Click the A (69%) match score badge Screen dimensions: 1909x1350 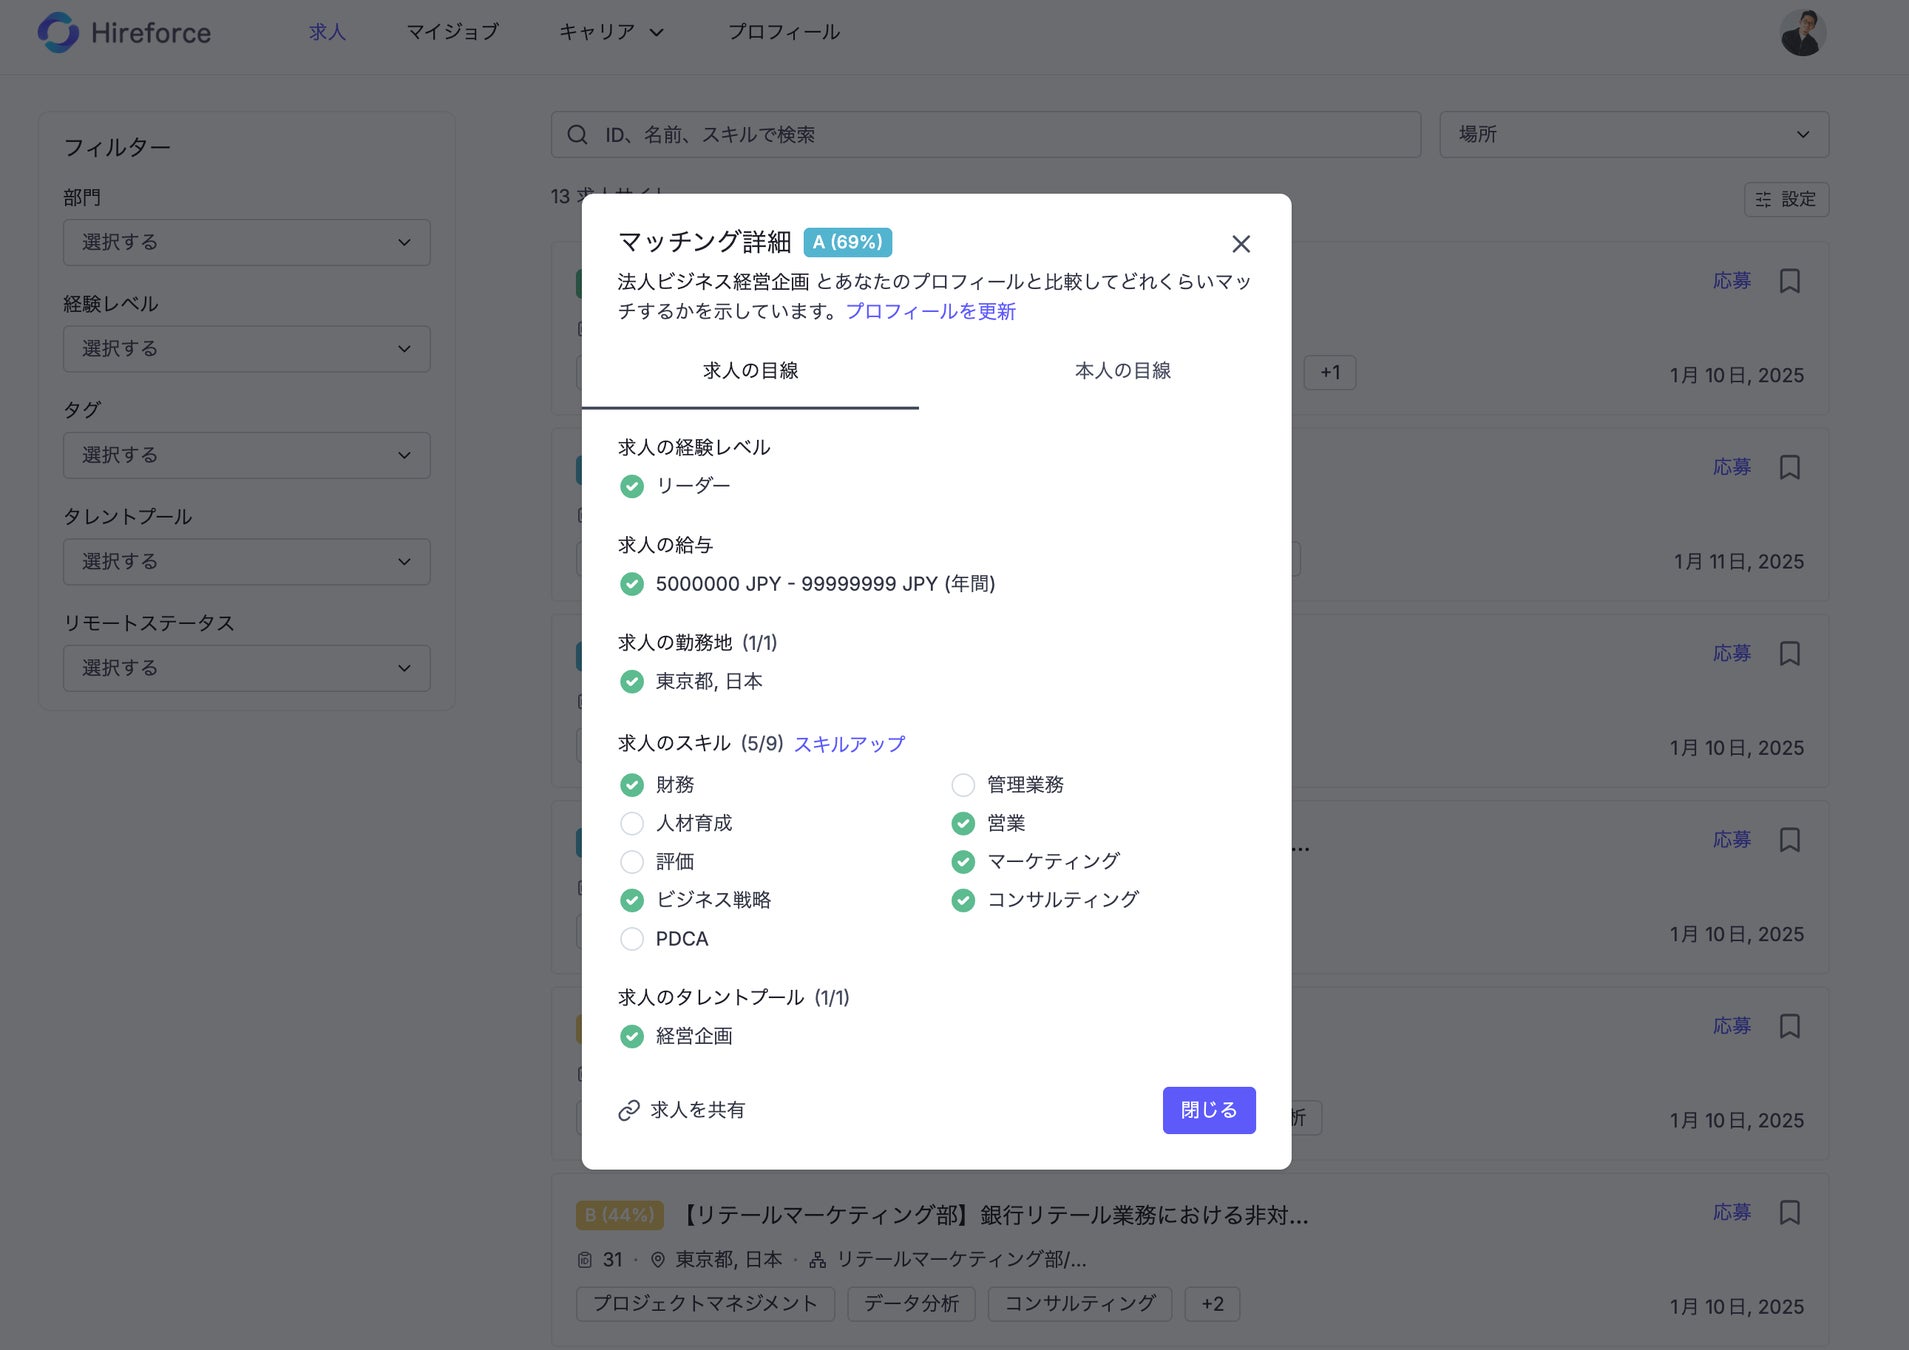click(x=847, y=242)
